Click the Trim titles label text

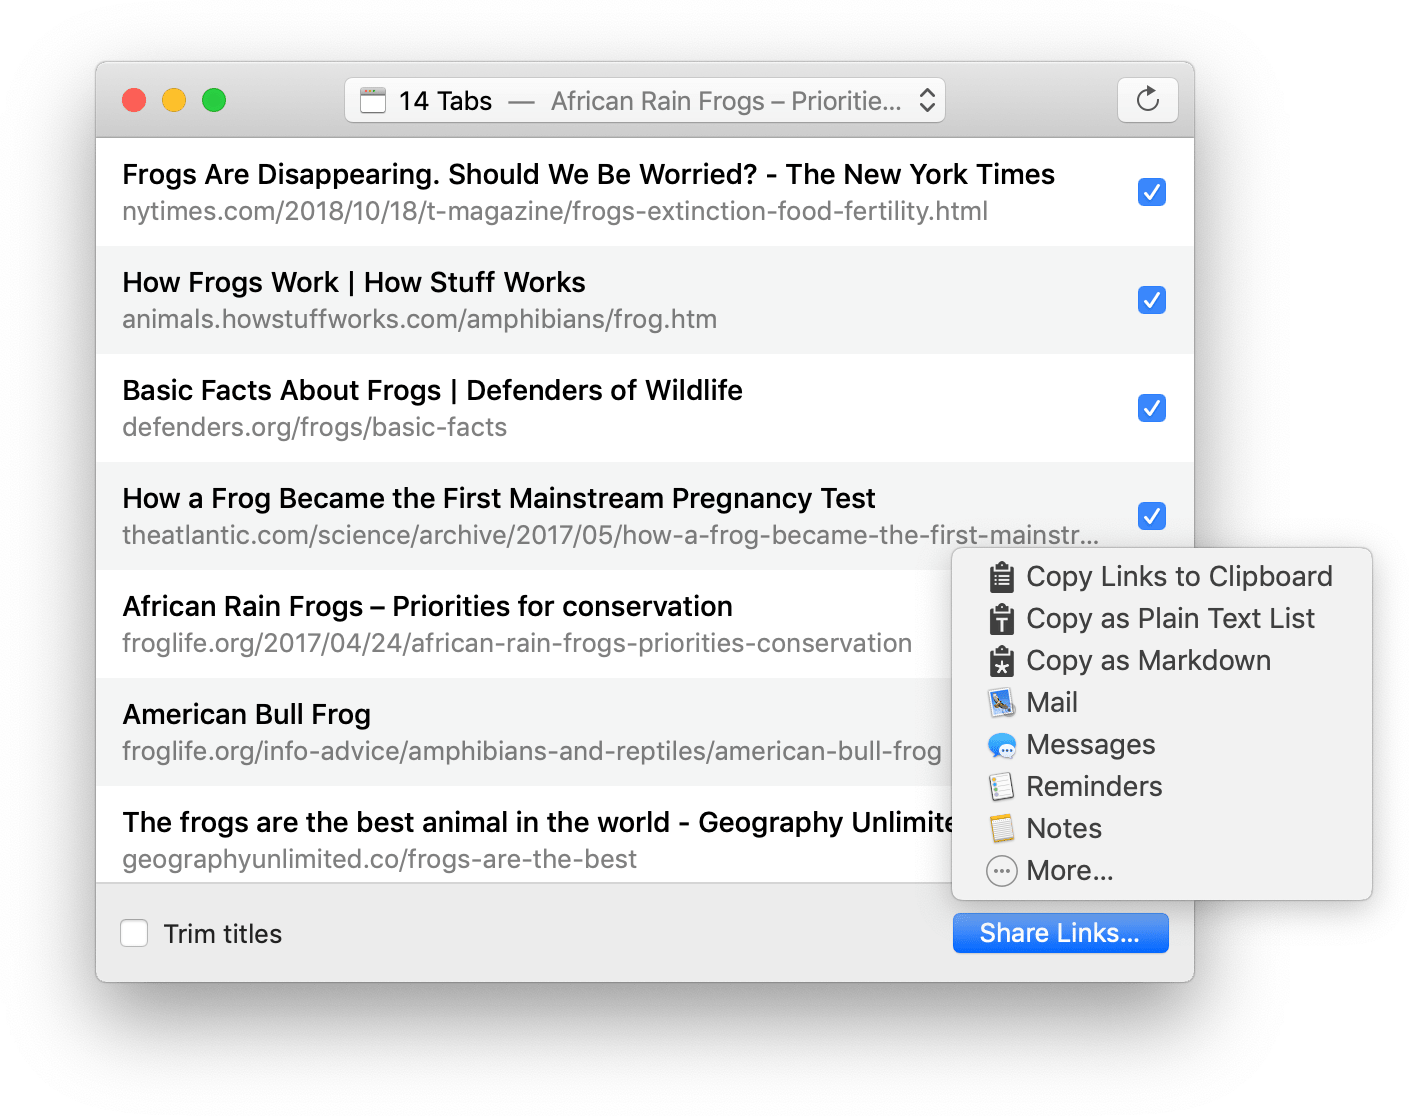click(x=223, y=934)
